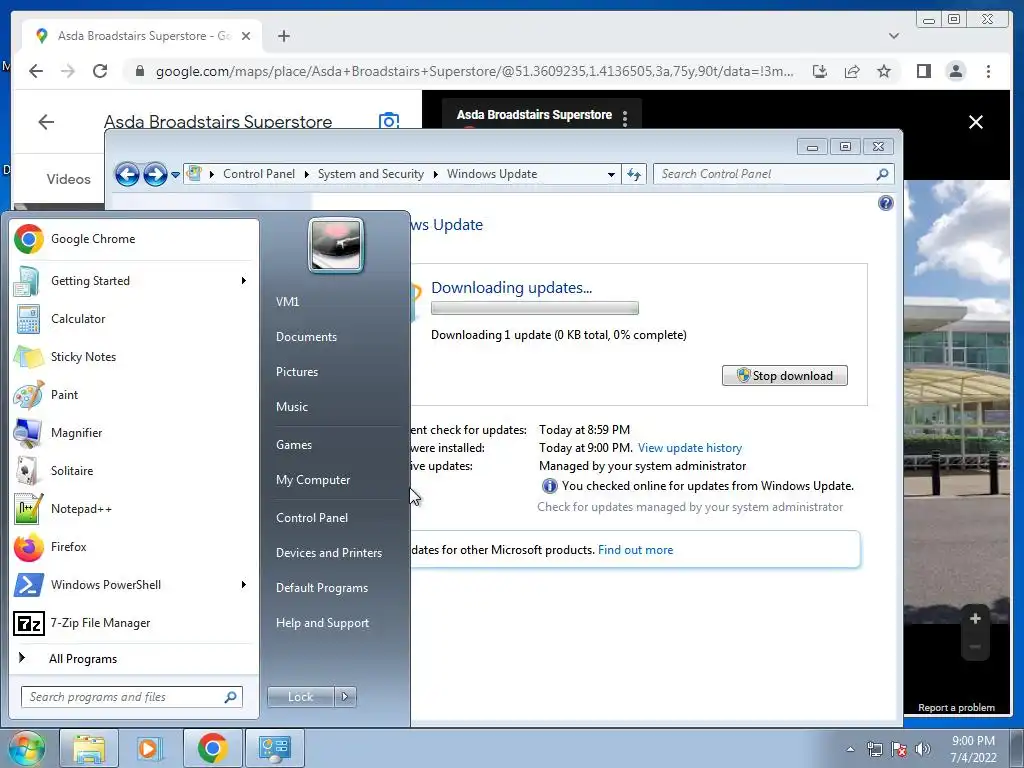Click the Search Control Panel field
1024x768 pixels.
(773, 174)
